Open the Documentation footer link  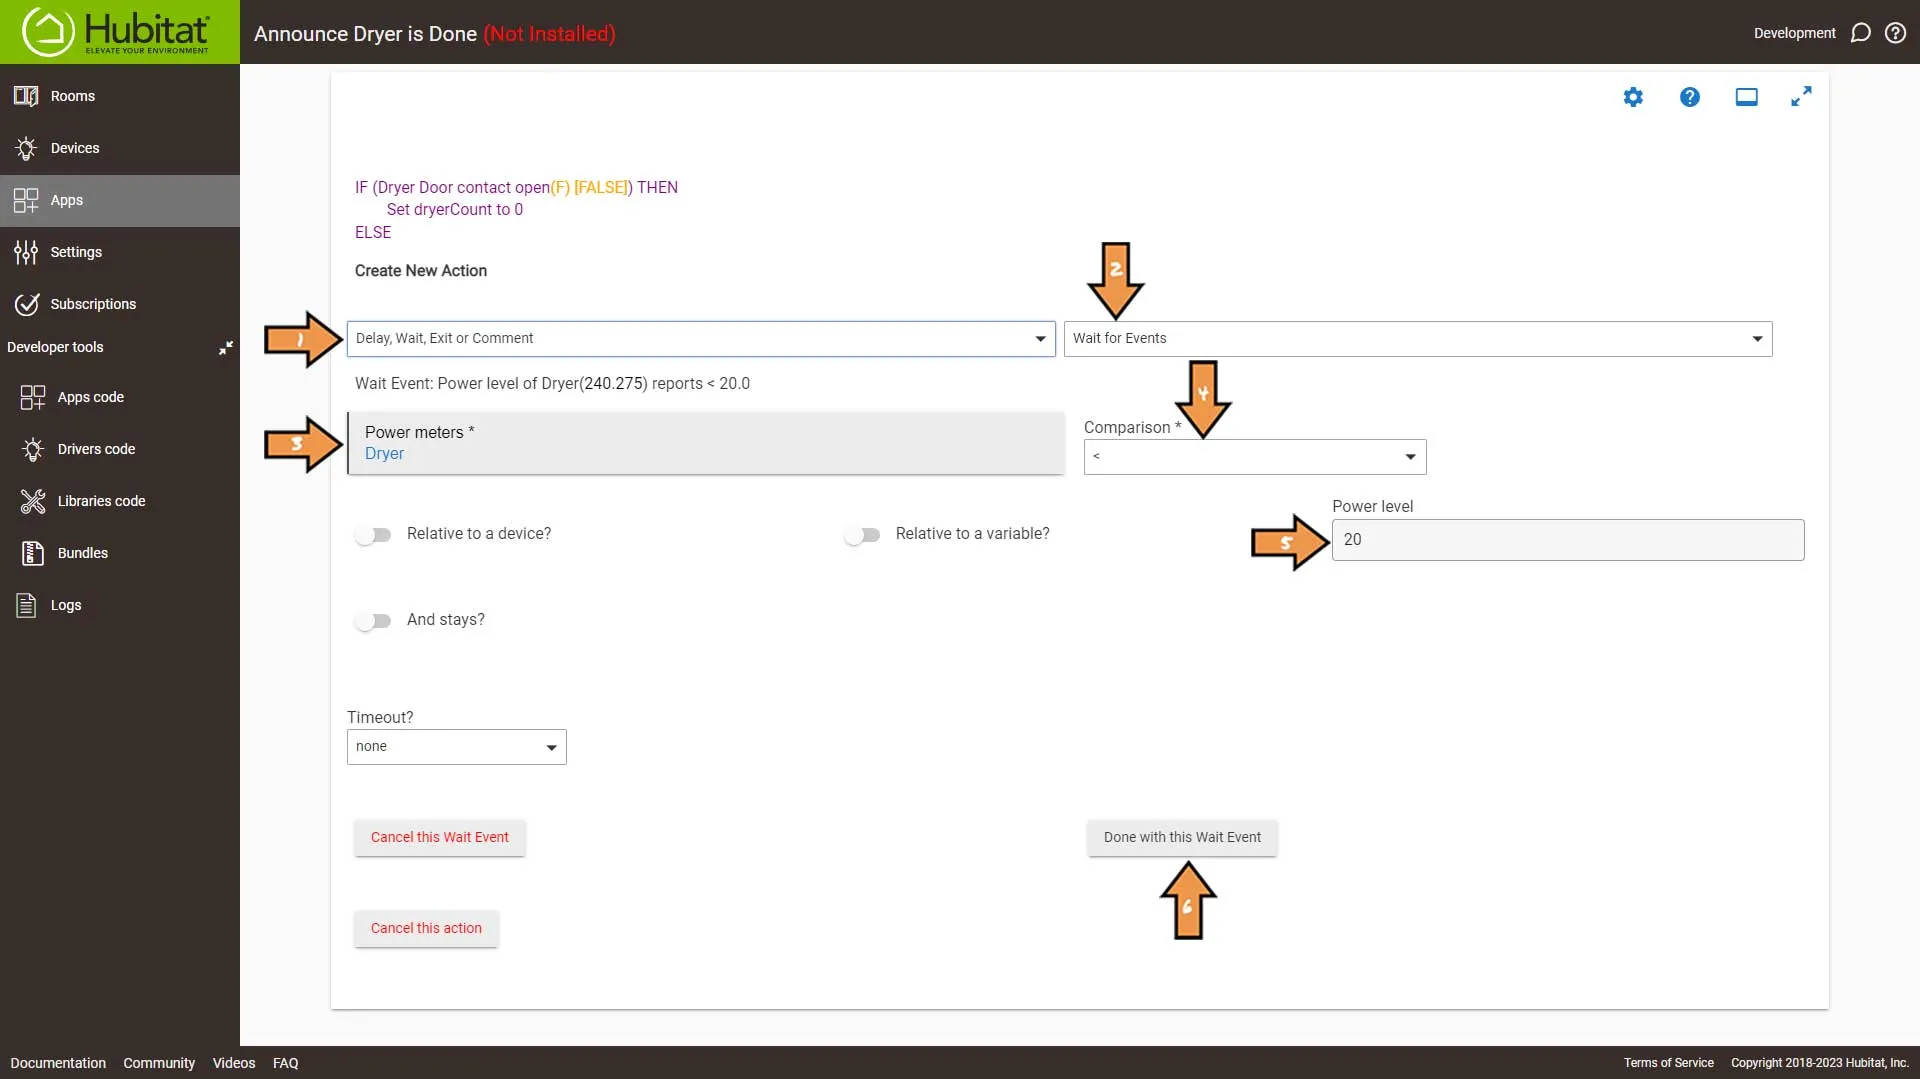coord(58,1063)
